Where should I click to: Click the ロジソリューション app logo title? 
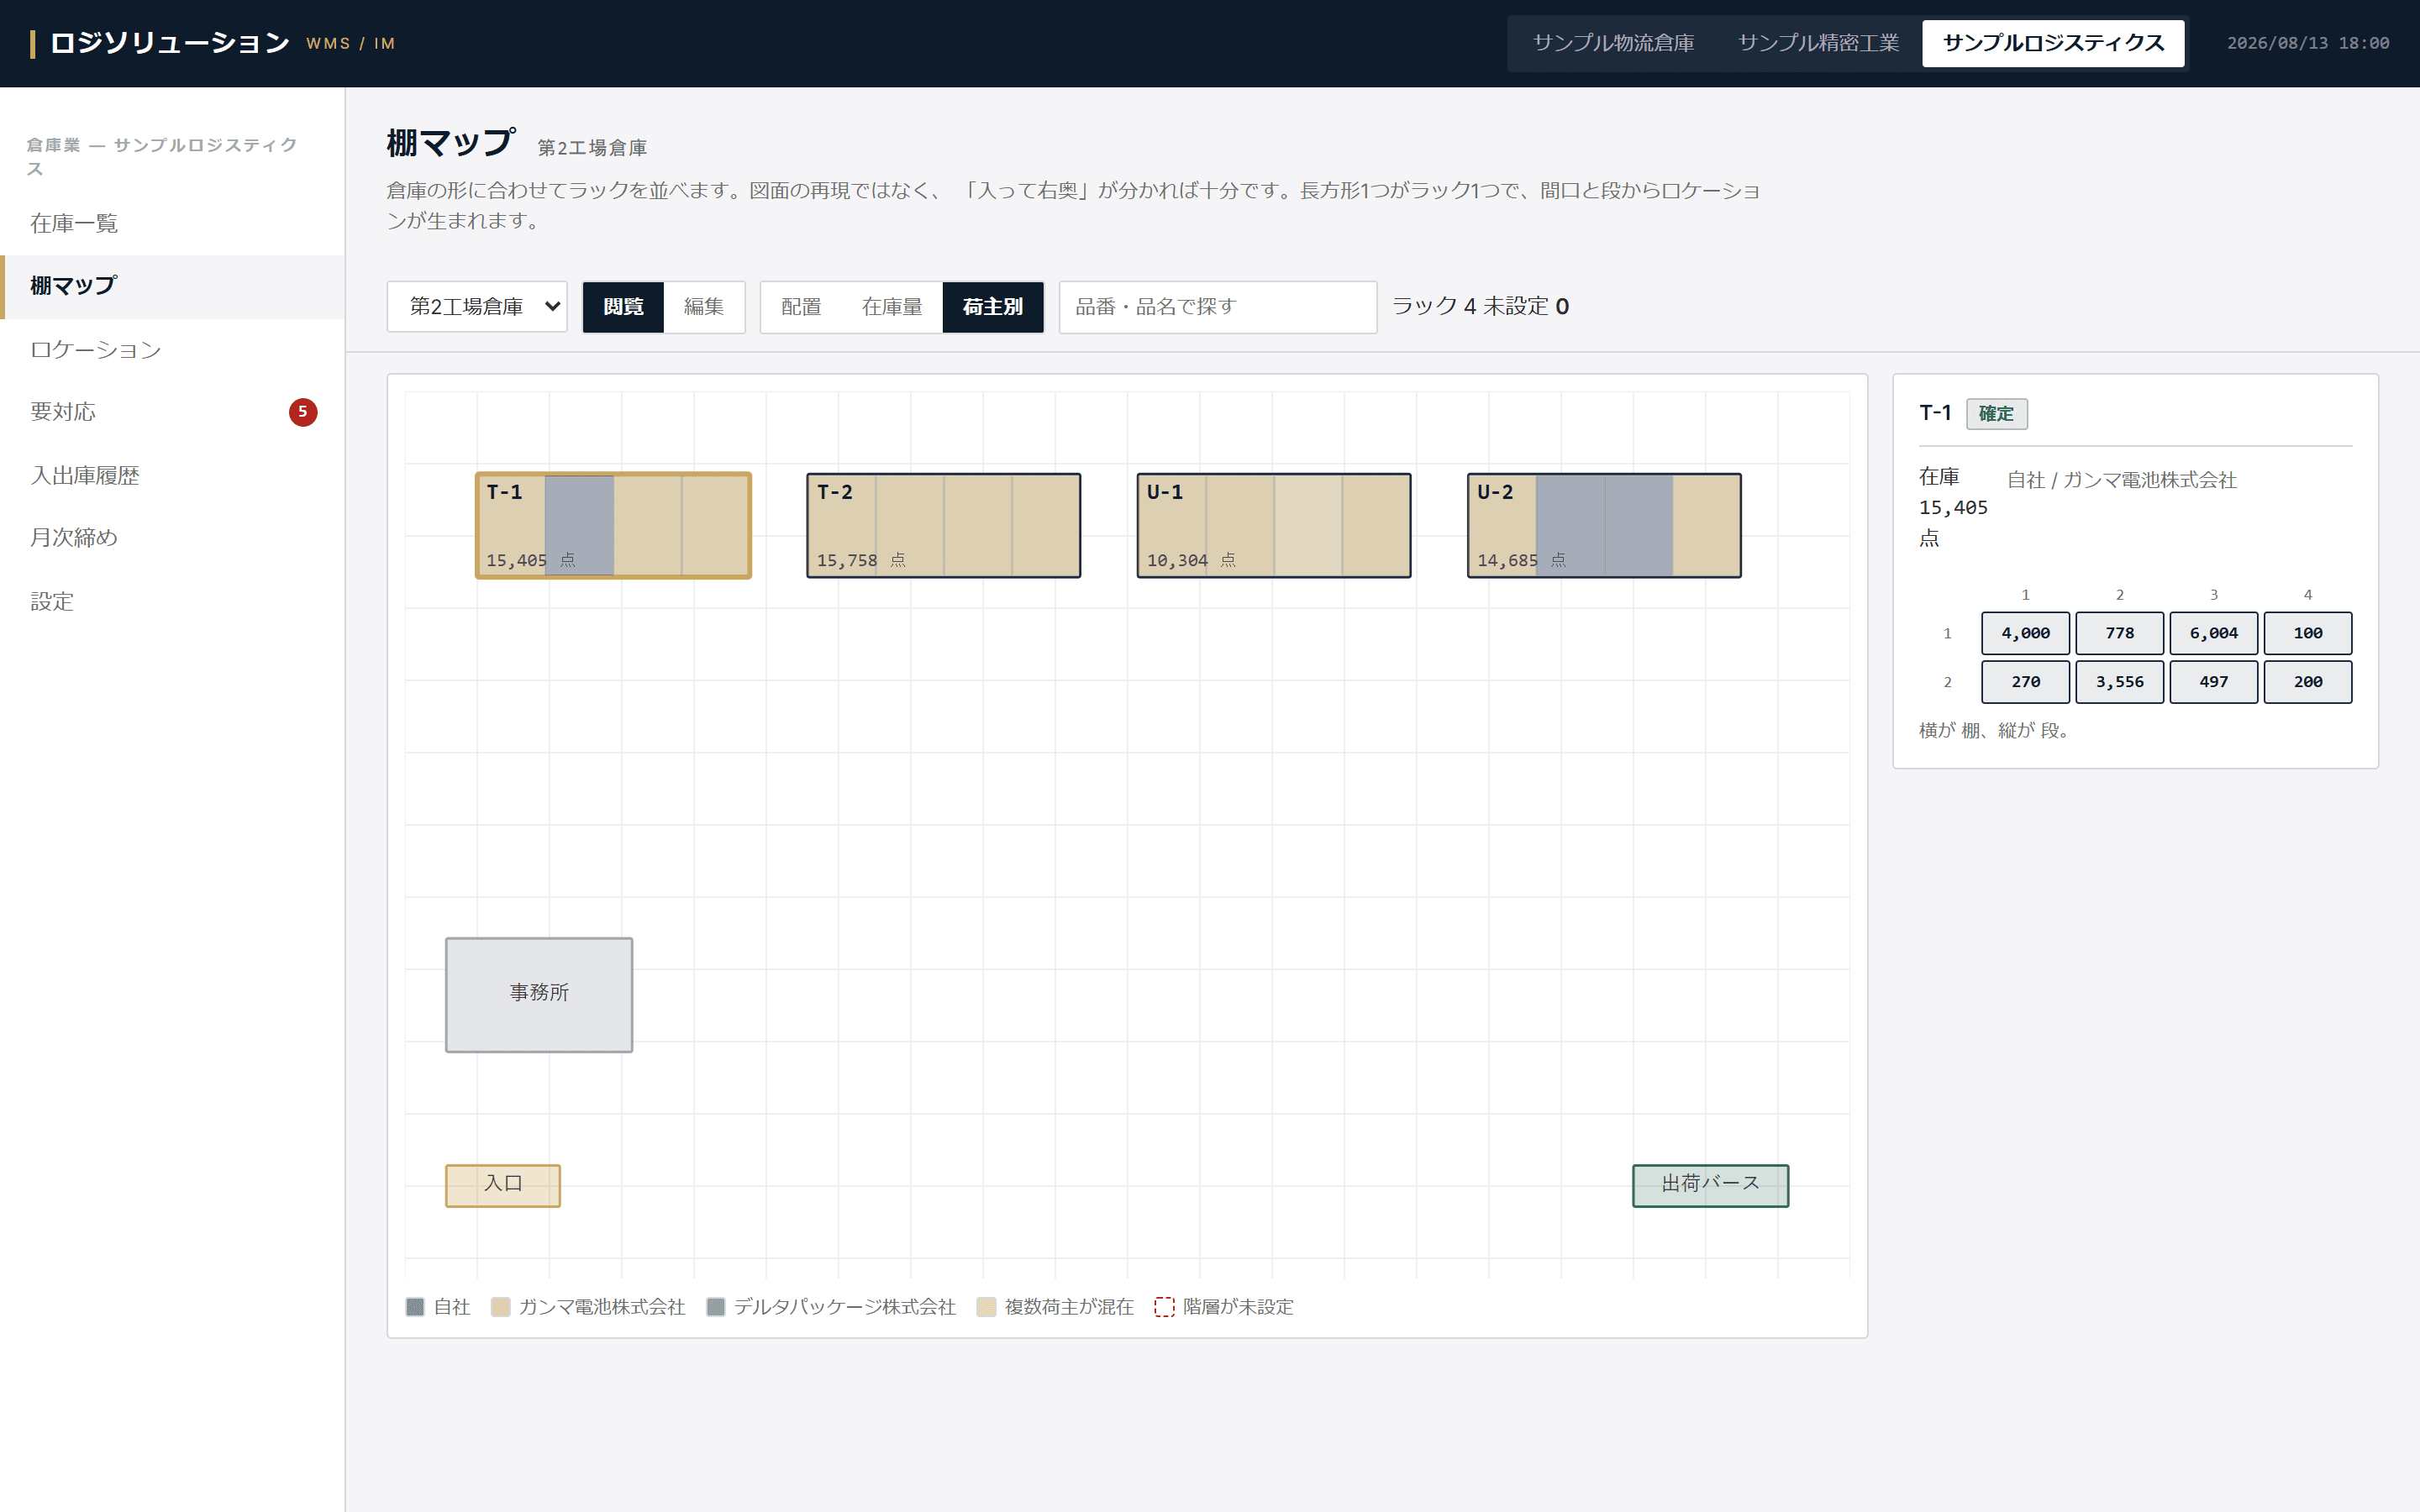pyautogui.click(x=170, y=43)
